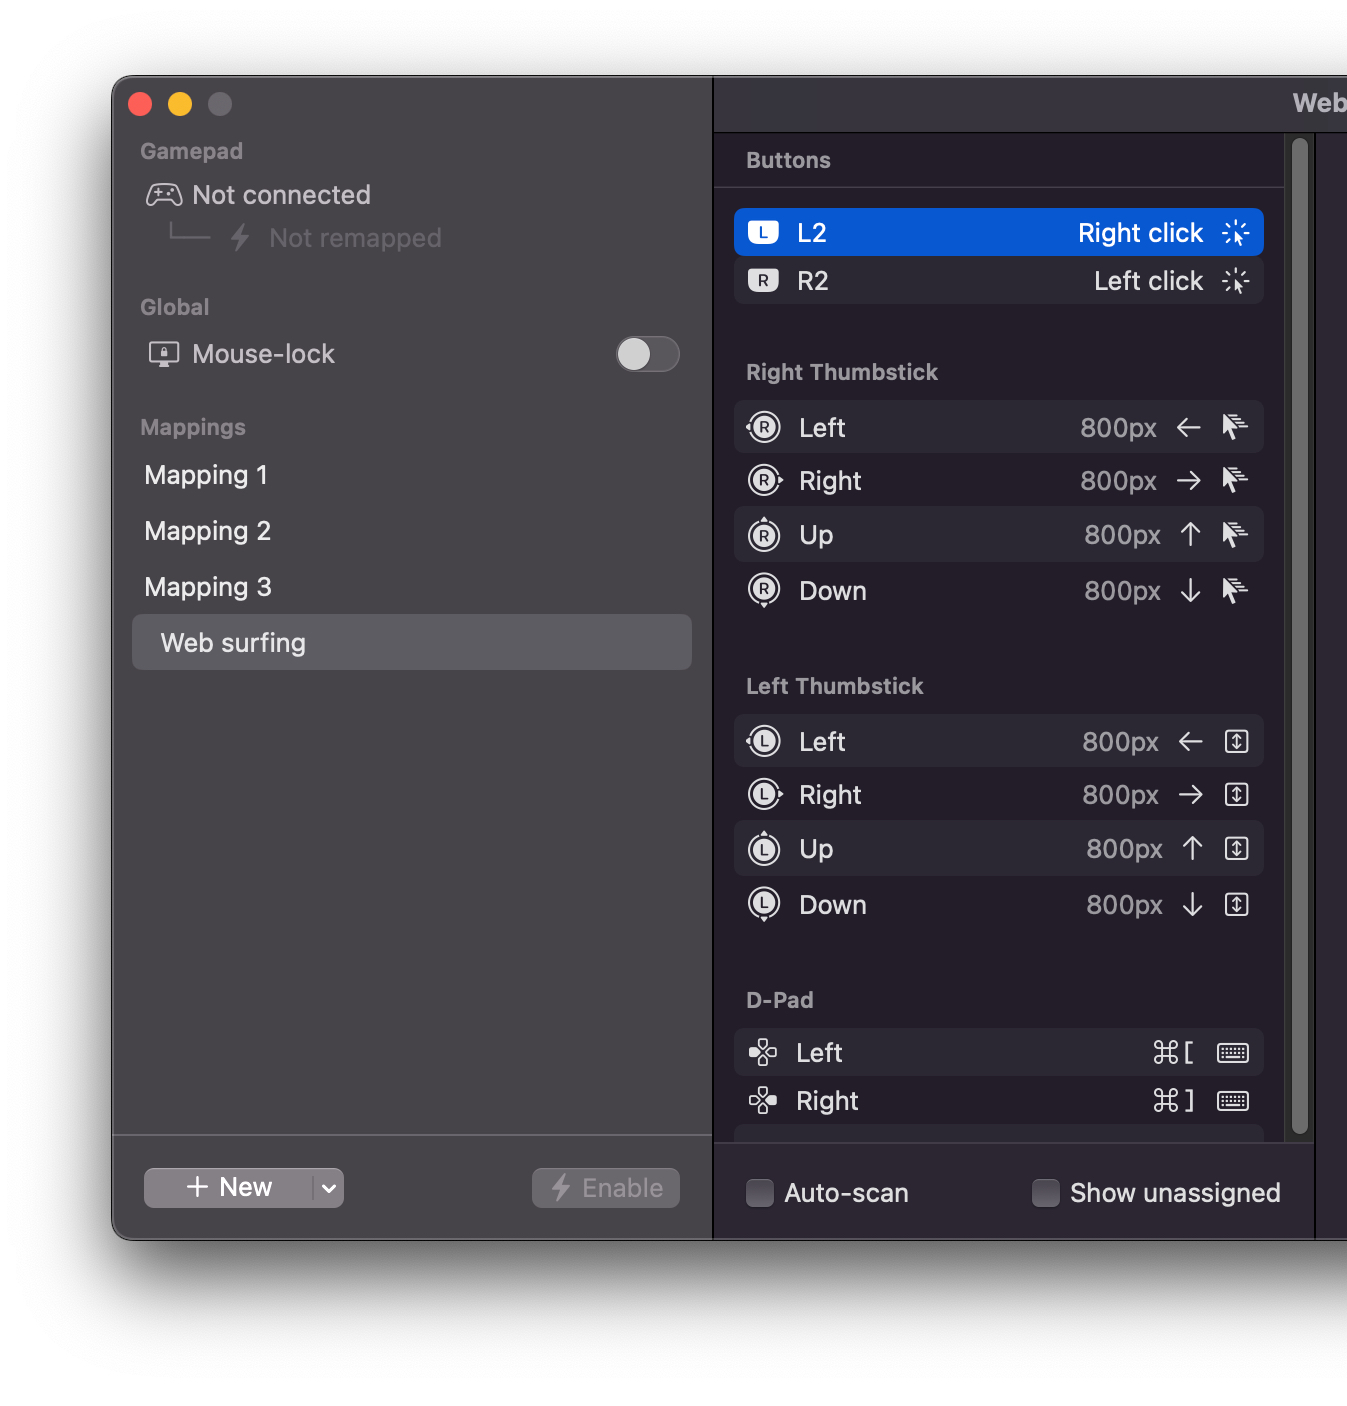Click the Right Thumbstick Down direction icon
The width and height of the screenshot is (1347, 1406).
[x=764, y=591]
